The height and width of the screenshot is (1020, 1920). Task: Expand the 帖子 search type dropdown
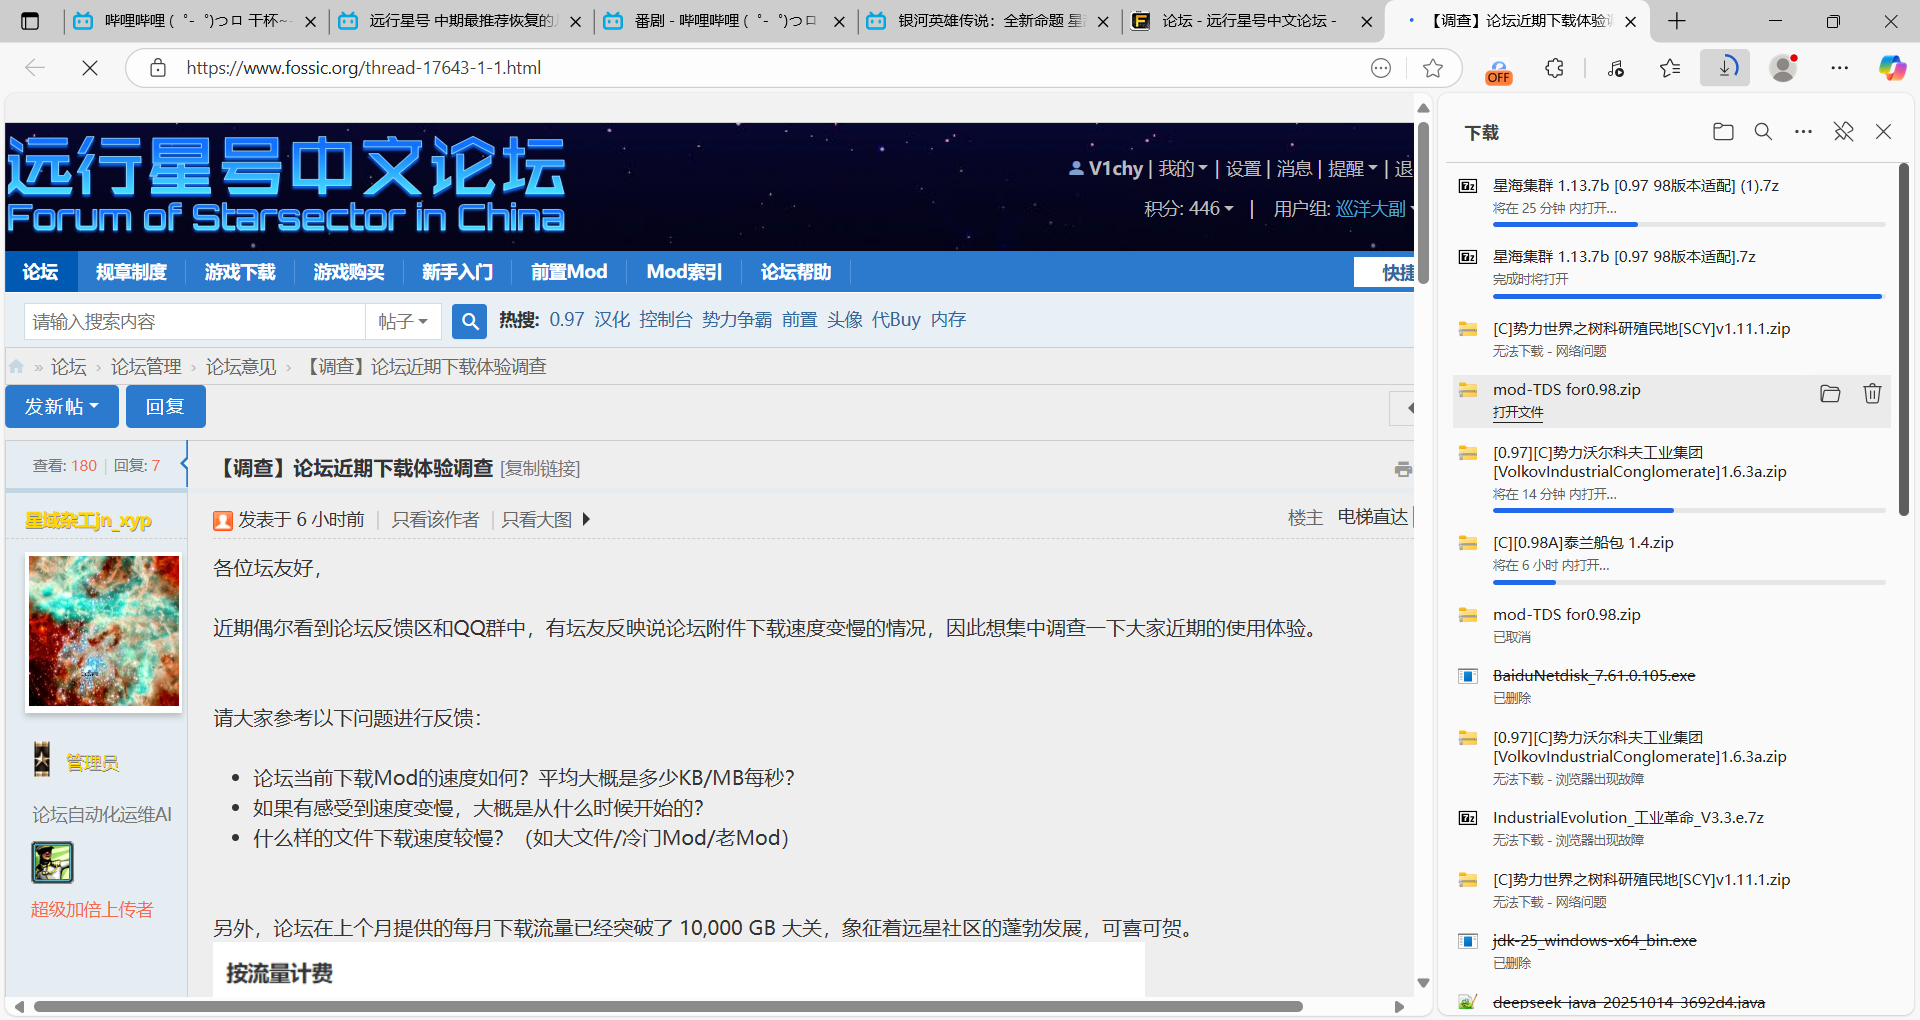coord(403,321)
